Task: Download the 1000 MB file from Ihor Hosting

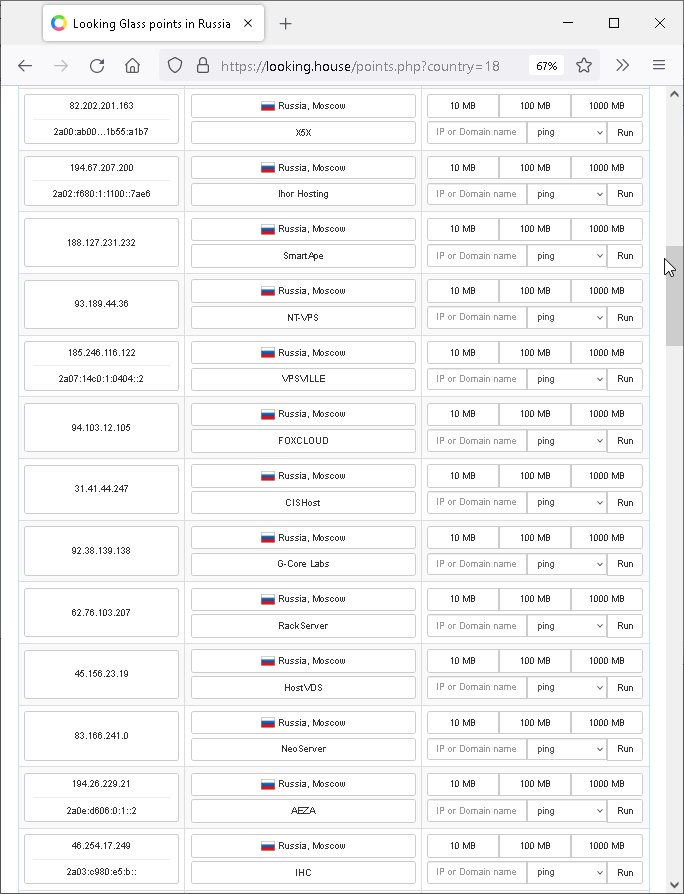Action: point(606,168)
